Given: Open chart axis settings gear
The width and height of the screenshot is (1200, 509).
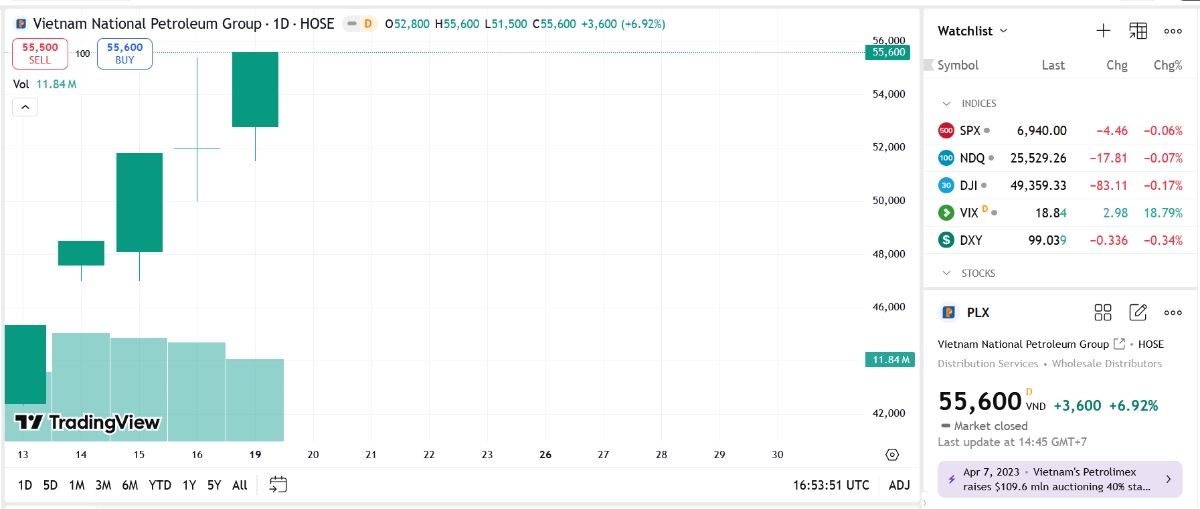Looking at the screenshot, I should click(x=892, y=454).
